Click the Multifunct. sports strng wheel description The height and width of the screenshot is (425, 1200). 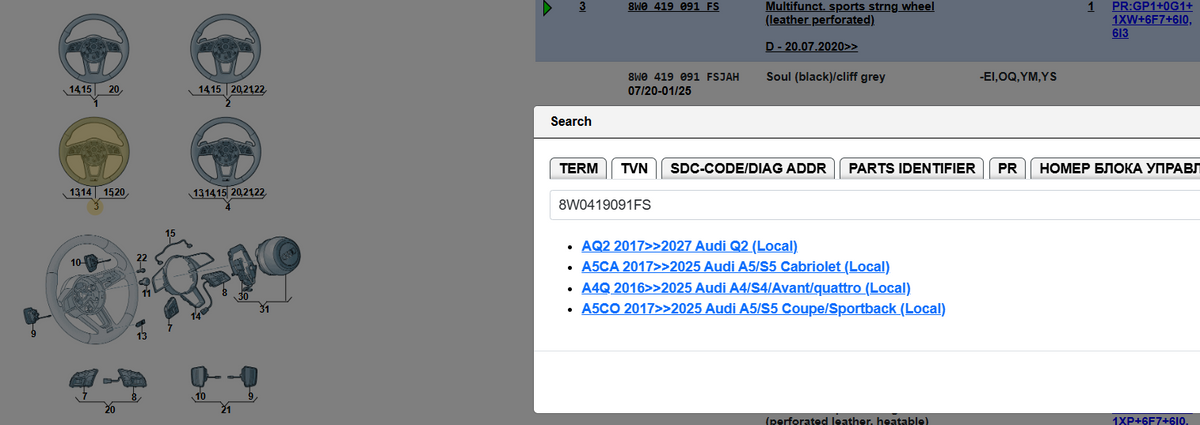coord(849,13)
